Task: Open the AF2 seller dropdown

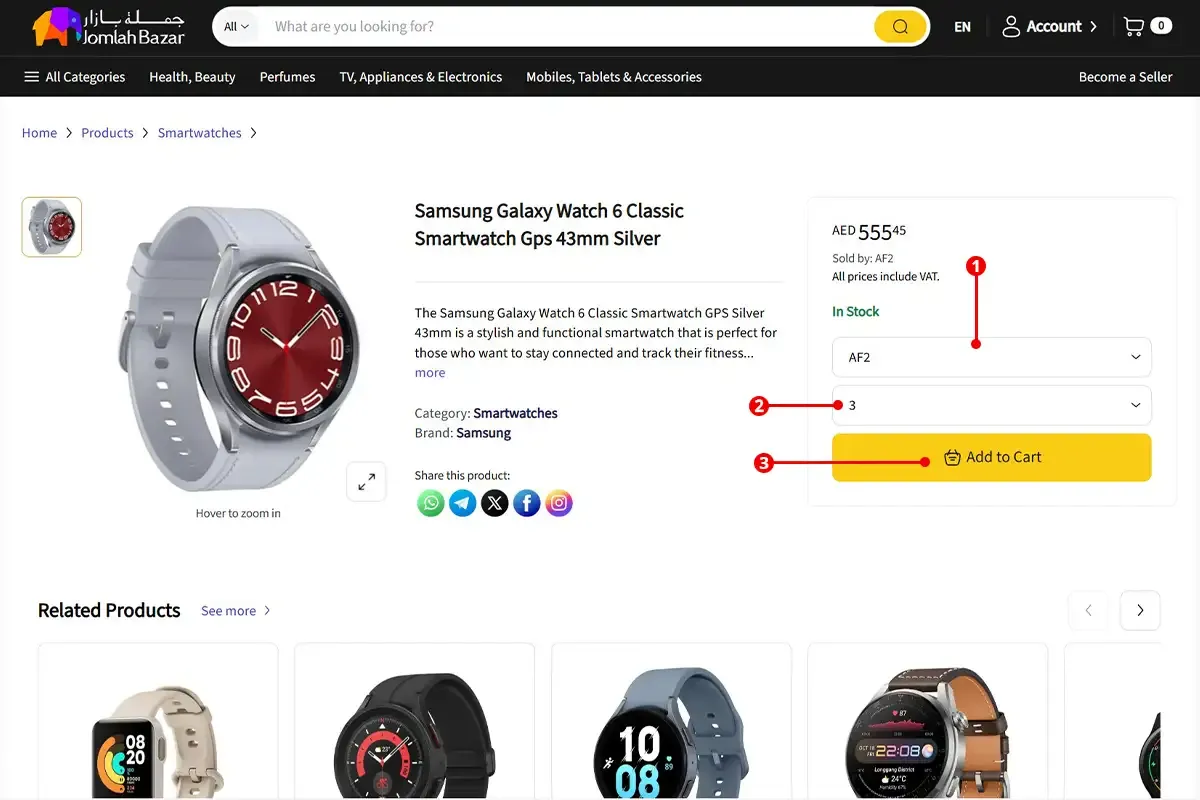Action: click(x=991, y=357)
